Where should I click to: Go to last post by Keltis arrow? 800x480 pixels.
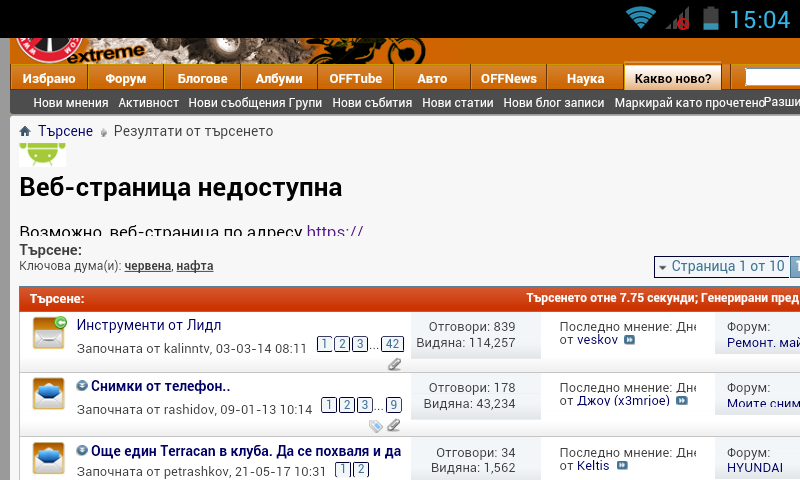(622, 465)
